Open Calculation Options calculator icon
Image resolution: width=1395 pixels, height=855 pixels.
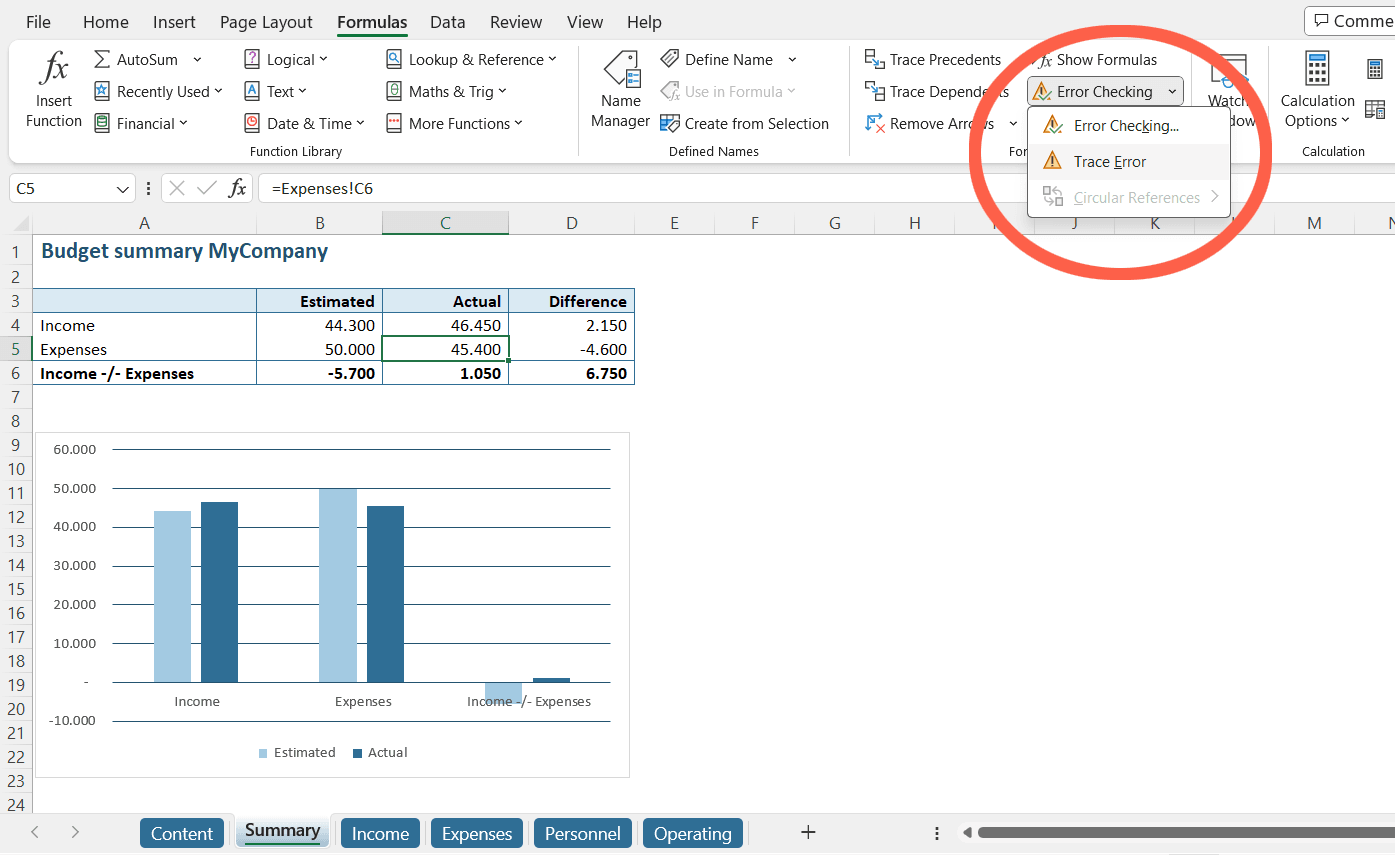pos(1317,70)
